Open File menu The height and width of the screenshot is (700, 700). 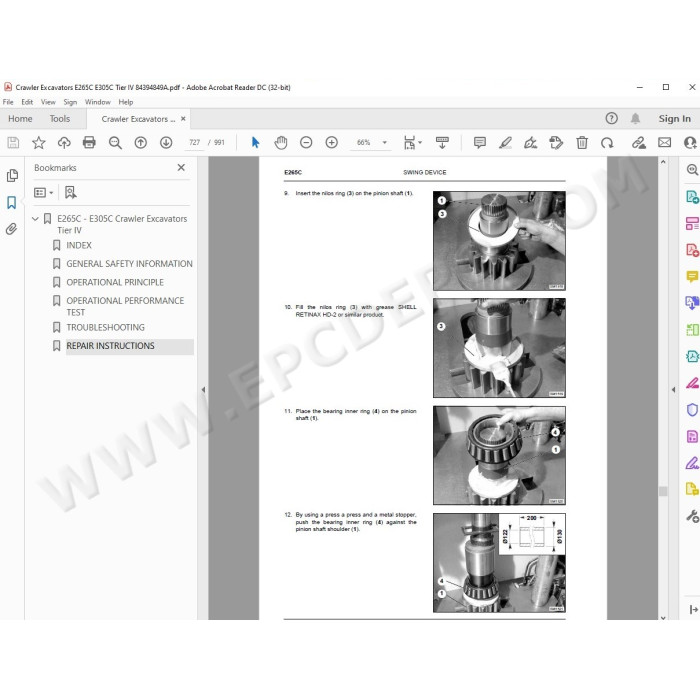tap(8, 102)
